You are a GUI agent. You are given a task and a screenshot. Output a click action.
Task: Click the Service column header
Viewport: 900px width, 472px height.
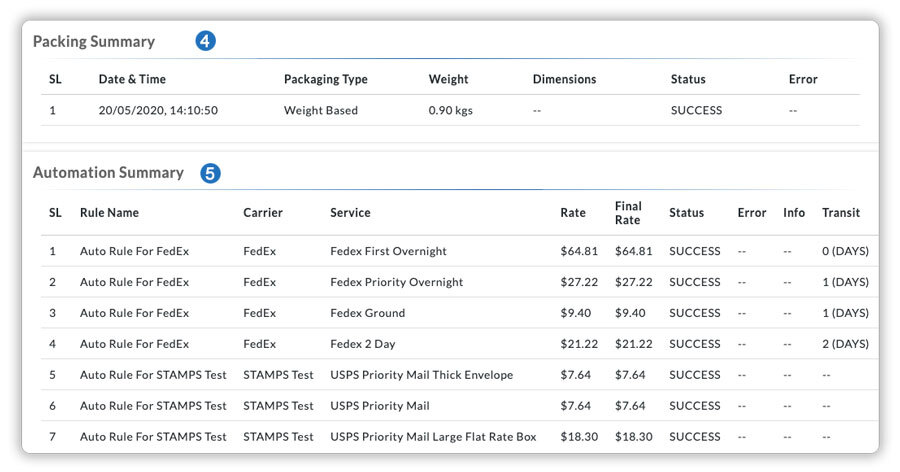[x=350, y=212]
